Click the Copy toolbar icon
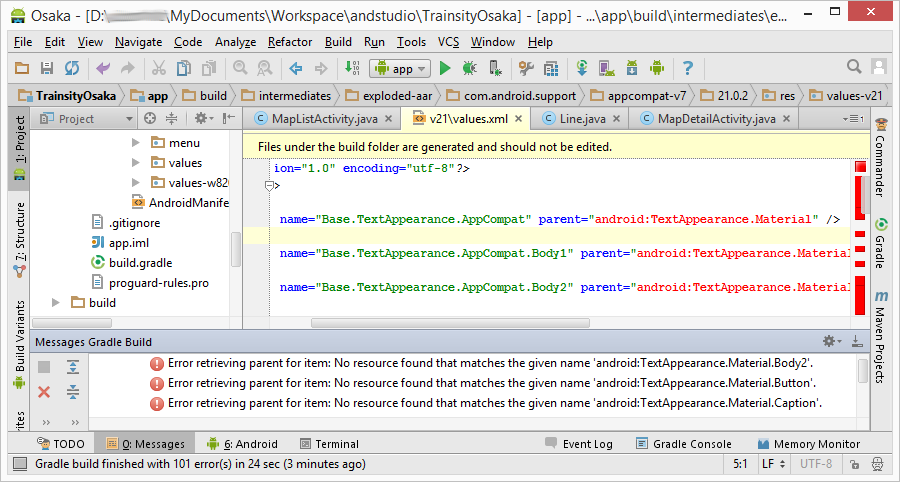The image size is (900, 482). coord(184,68)
